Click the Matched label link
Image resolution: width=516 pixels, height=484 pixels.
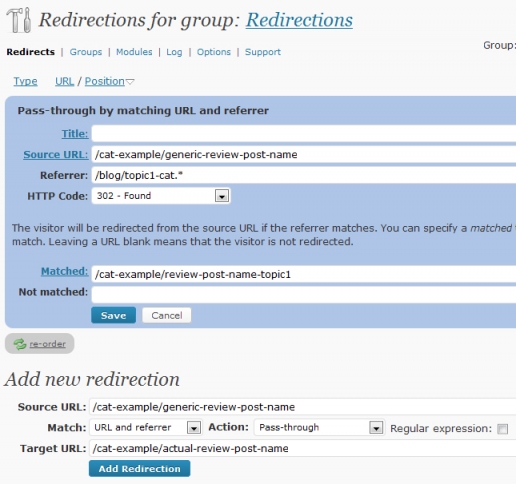65,271
